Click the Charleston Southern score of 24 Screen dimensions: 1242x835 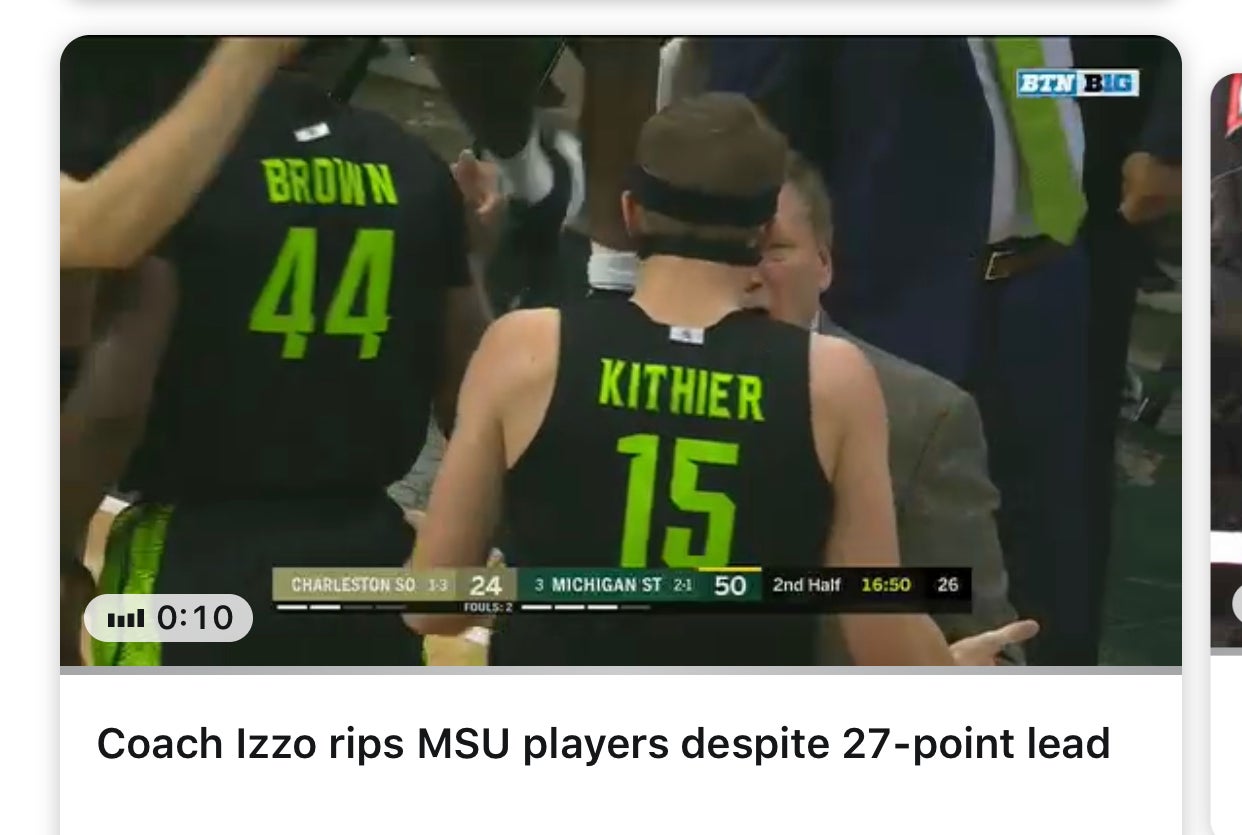(x=486, y=586)
